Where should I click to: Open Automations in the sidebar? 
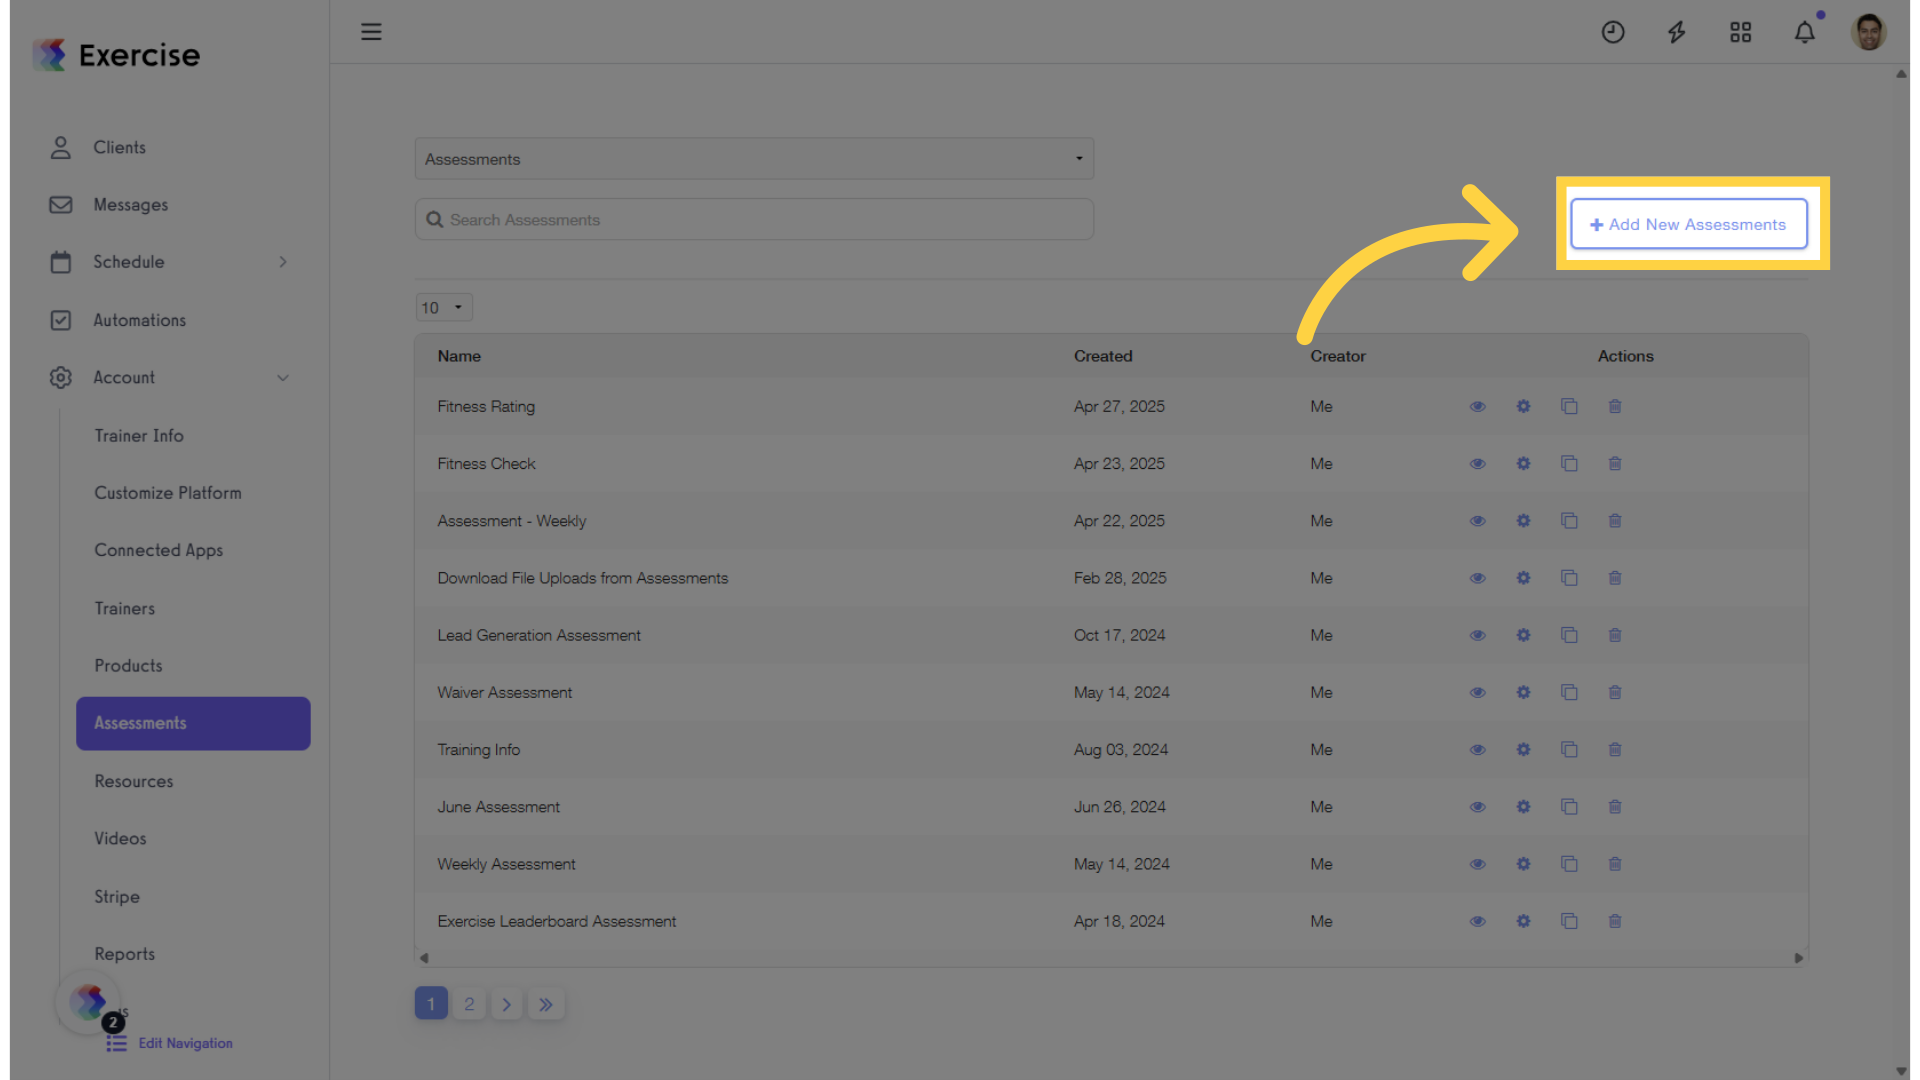[139, 320]
